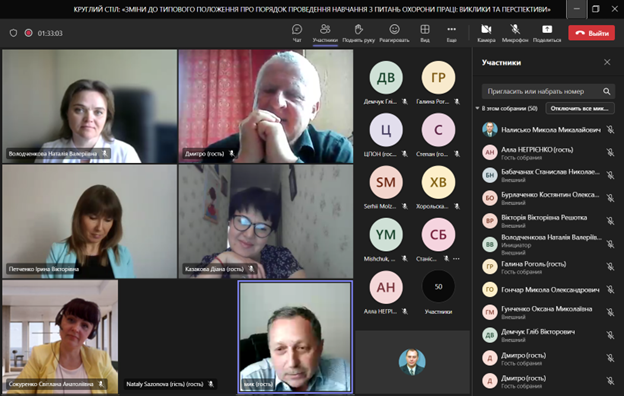
Task: Raise hand with Поднять руку icon
Action: 359,33
